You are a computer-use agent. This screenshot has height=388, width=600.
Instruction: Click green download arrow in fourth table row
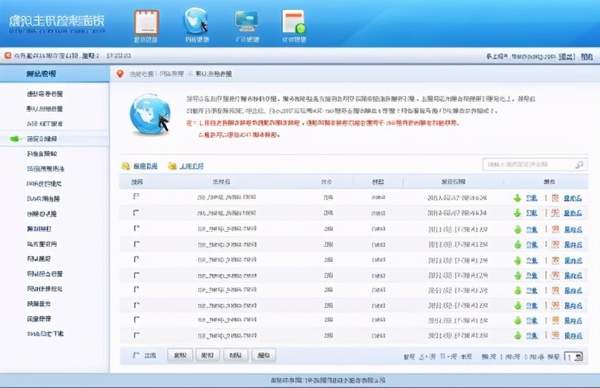(x=518, y=245)
